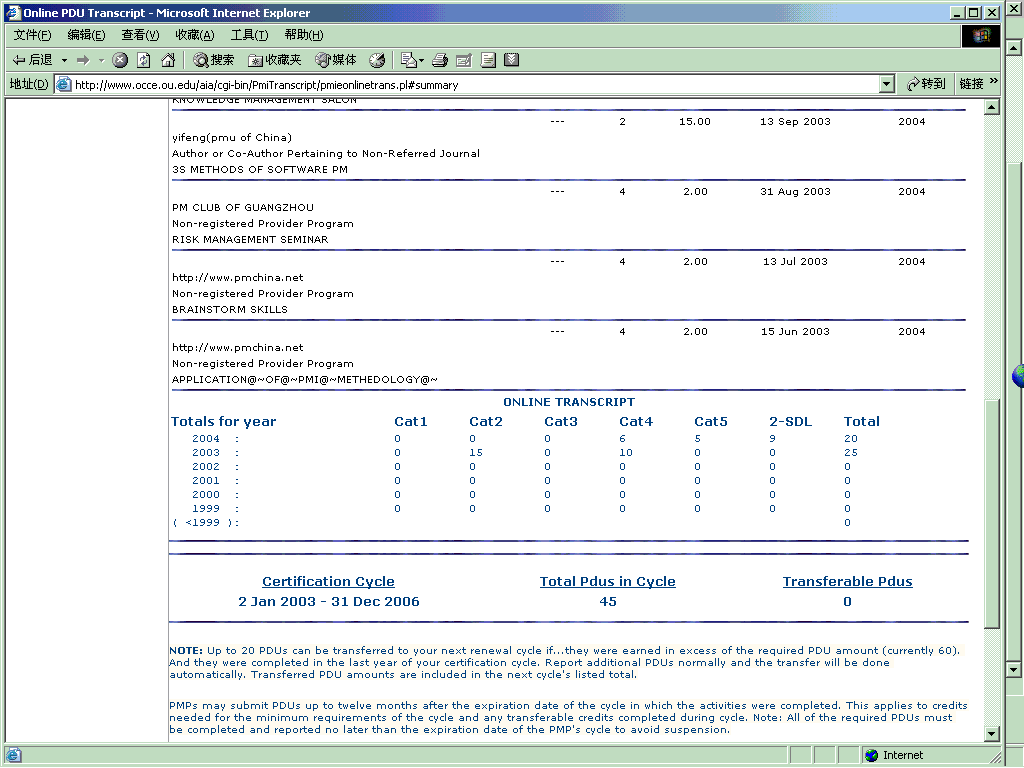
Task: Select the text 3S METHODS OF SOFTWARE PM
Action: click(x=260, y=170)
